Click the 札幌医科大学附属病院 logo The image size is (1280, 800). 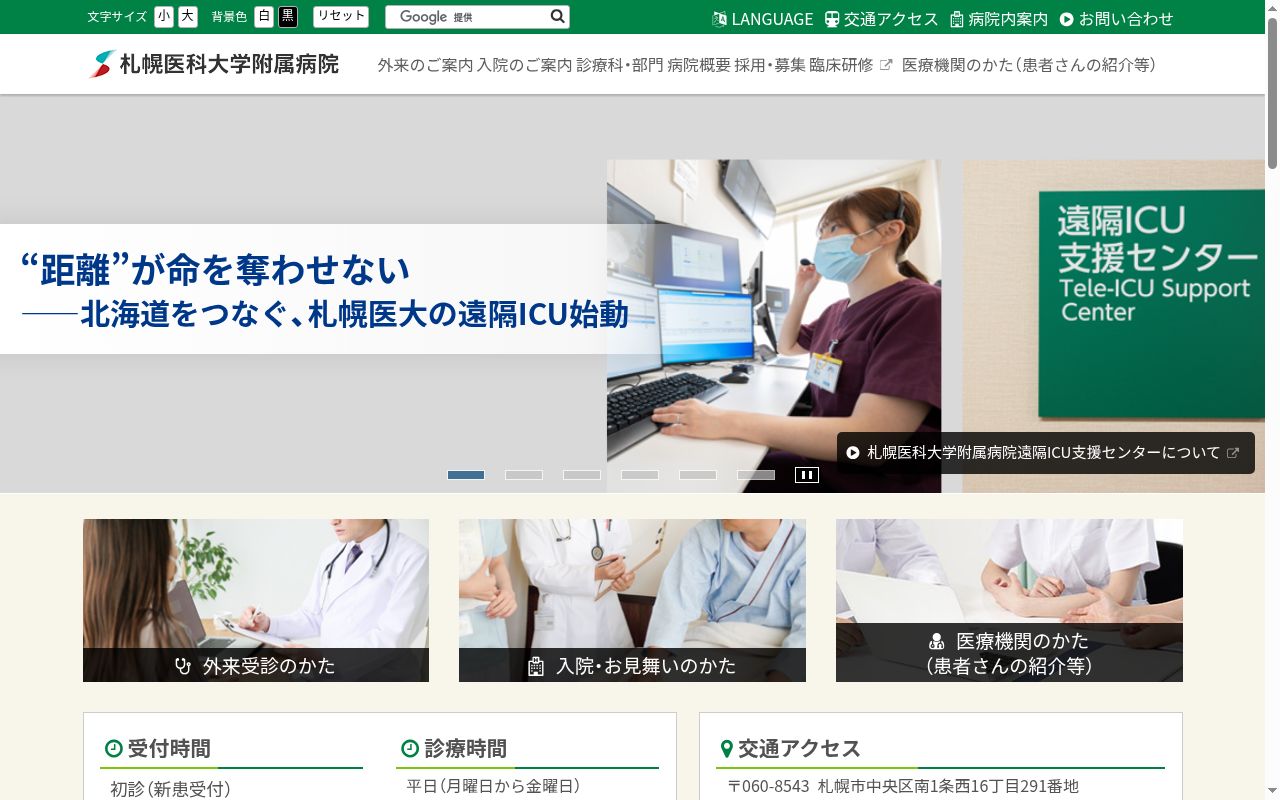[x=214, y=64]
